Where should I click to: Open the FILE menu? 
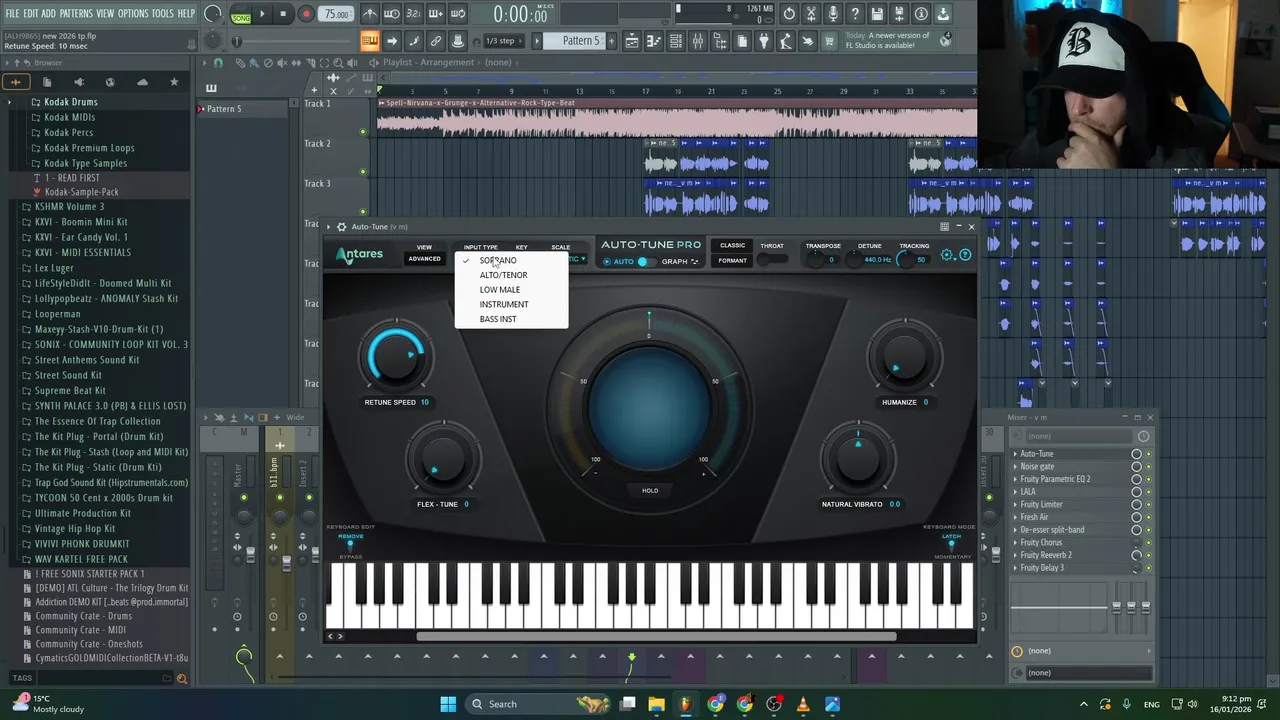13,14
